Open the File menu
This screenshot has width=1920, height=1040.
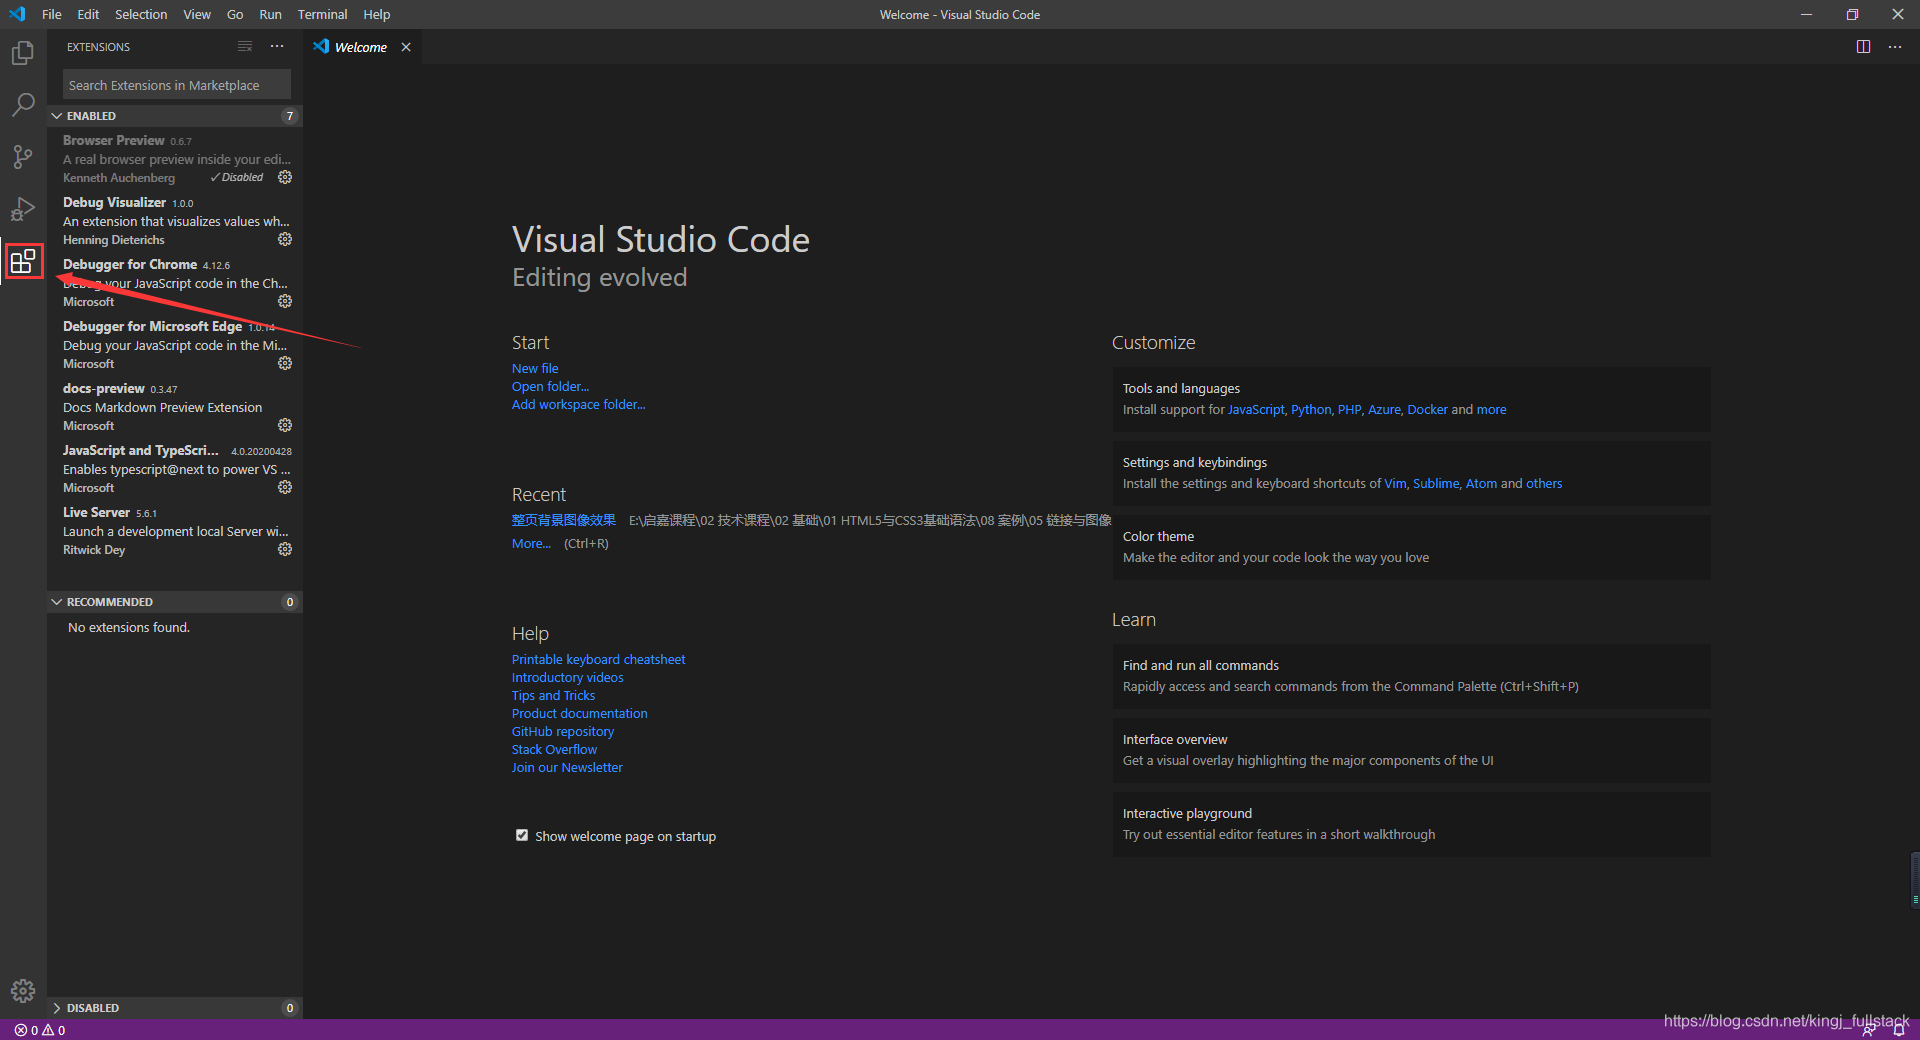pyautogui.click(x=52, y=14)
